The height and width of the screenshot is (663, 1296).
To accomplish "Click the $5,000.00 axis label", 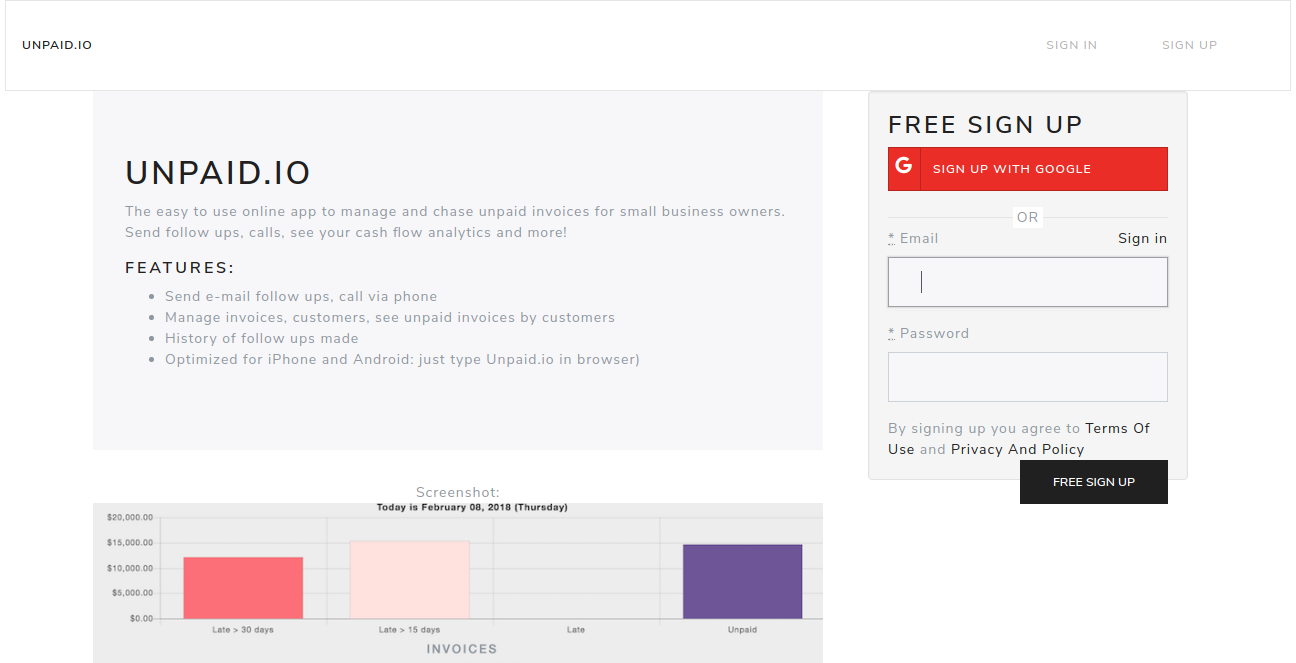I will [132, 593].
